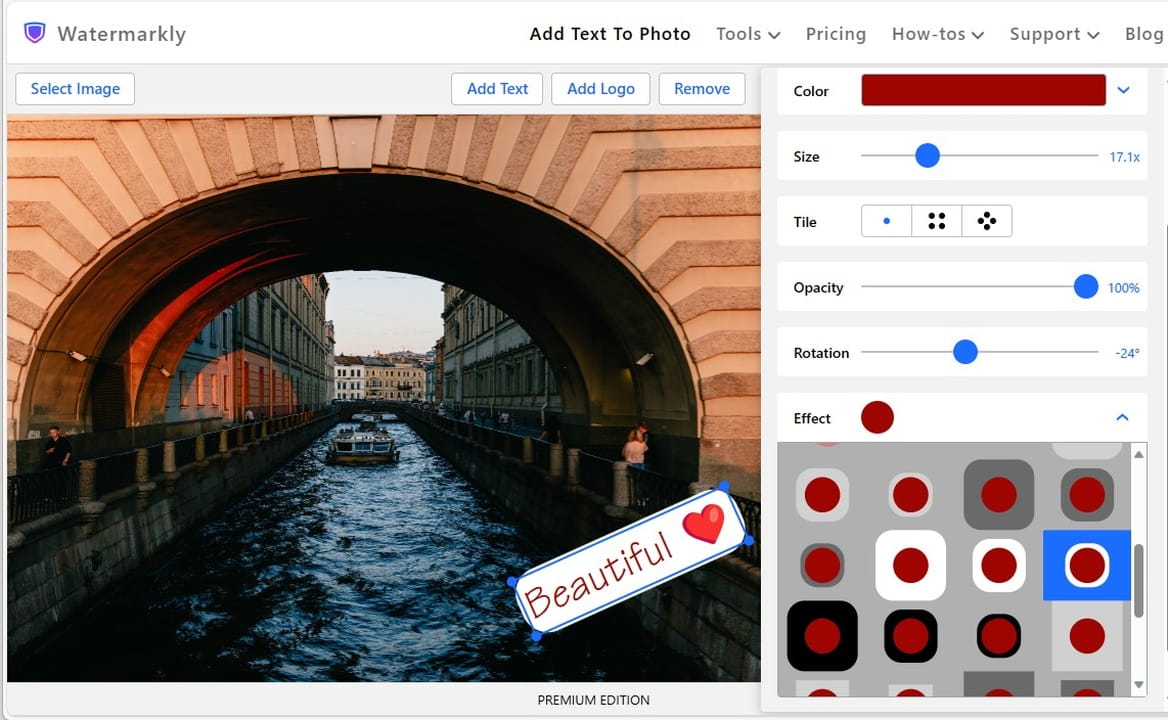Pick the large dark gray background effect
This screenshot has height=720, width=1168.
[998, 494]
